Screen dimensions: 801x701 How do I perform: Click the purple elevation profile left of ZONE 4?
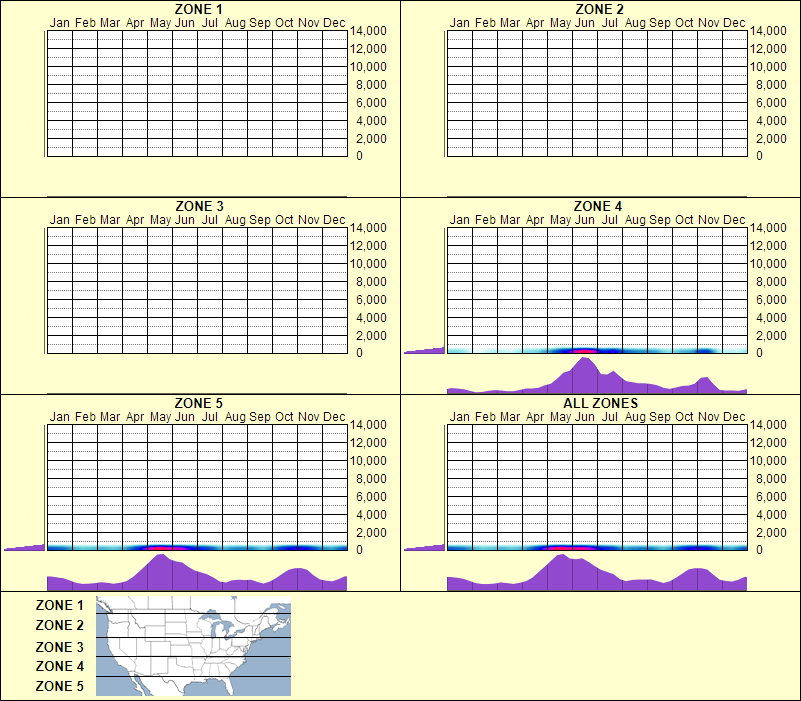click(424, 350)
